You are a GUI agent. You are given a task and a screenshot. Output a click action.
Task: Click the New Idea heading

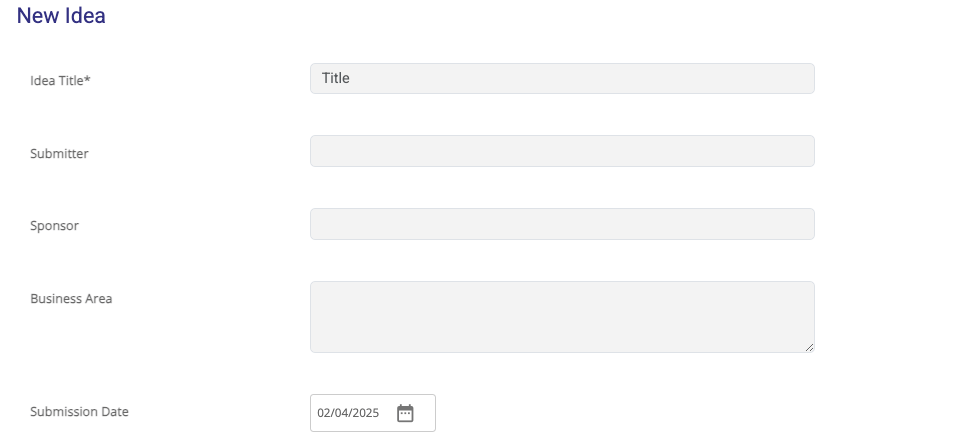coord(61,16)
